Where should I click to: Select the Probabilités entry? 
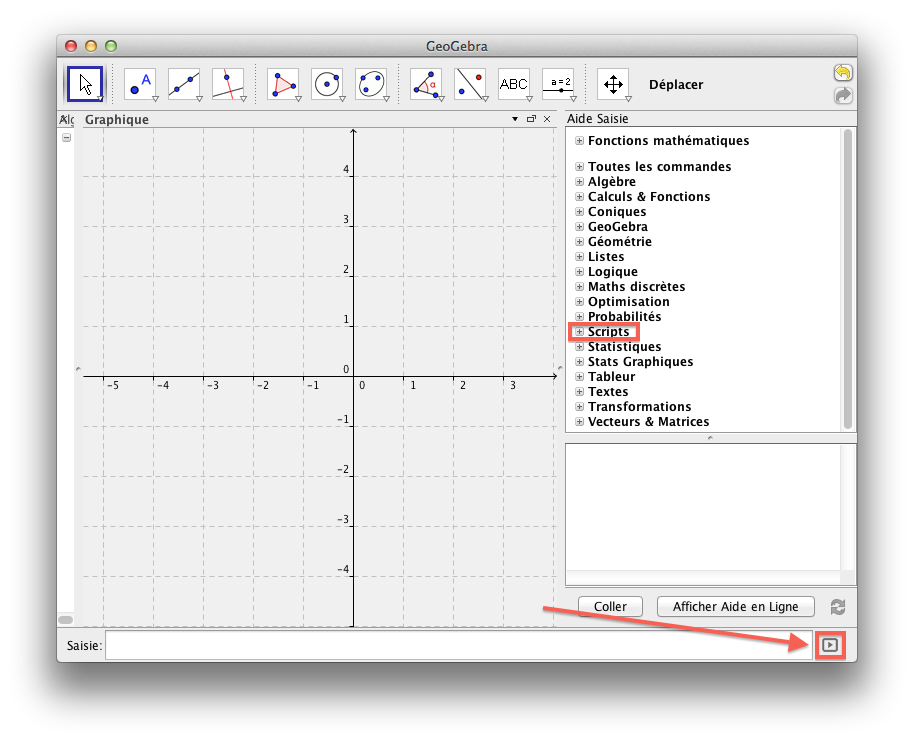coord(624,317)
